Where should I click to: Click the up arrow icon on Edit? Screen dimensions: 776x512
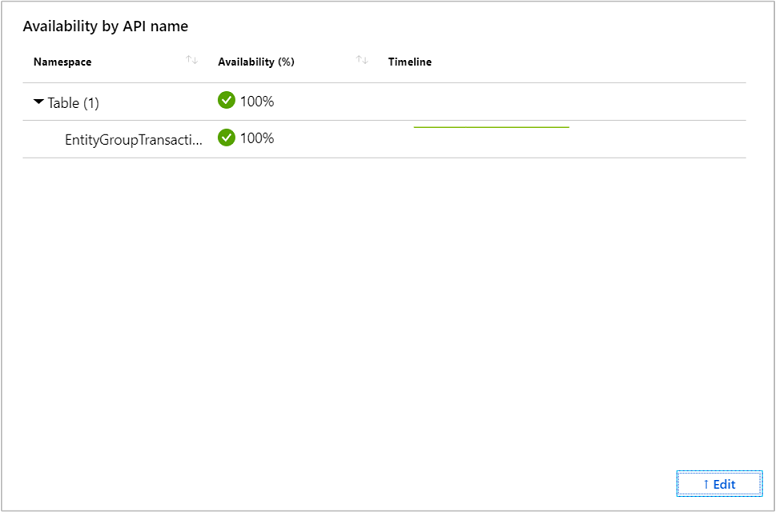point(705,484)
